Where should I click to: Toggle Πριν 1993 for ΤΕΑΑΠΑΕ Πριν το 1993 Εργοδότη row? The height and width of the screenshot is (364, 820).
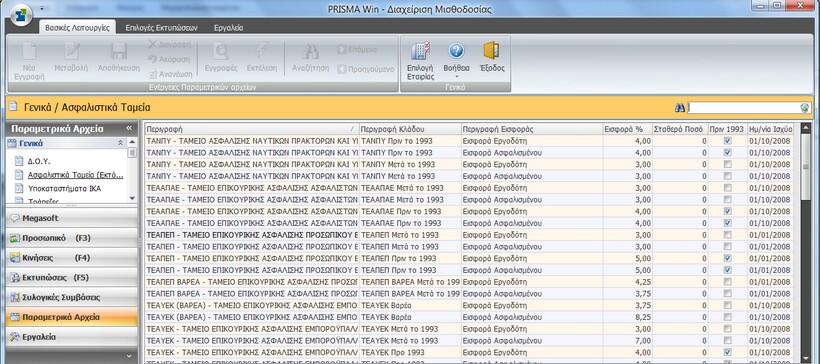point(727,211)
